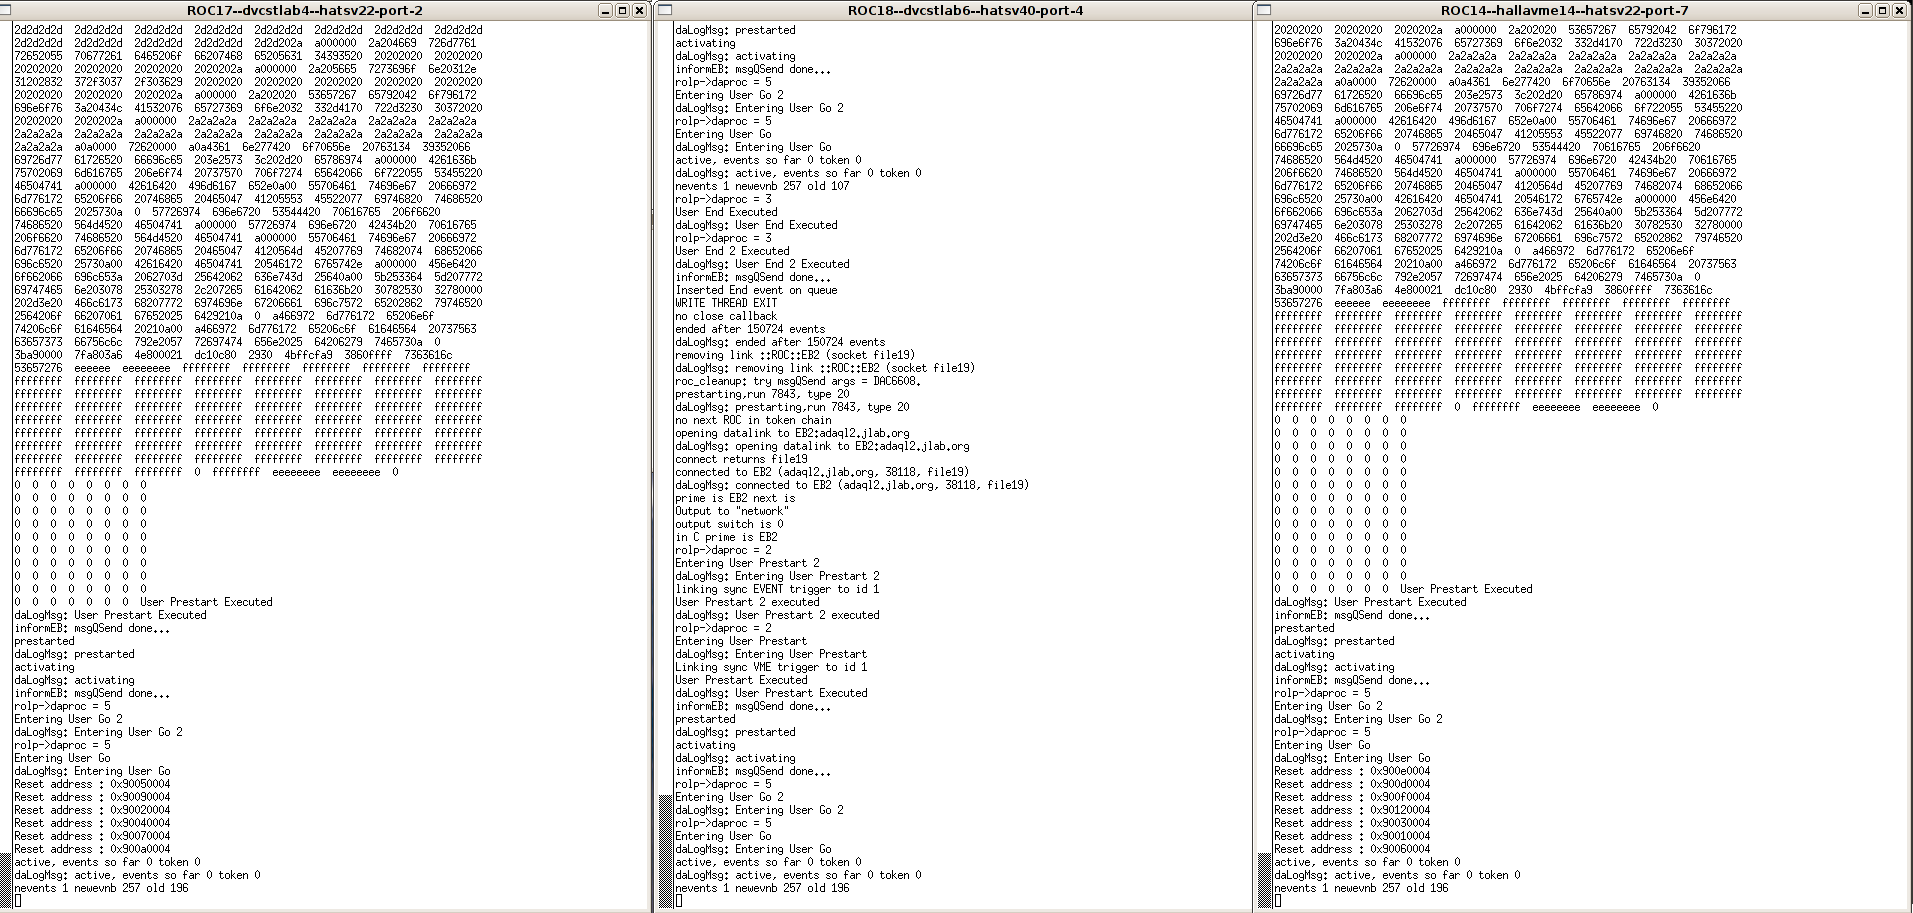Viewport: 1913px width, 913px height.
Task: Click 'output switch is 0' line
Action: [x=729, y=524]
